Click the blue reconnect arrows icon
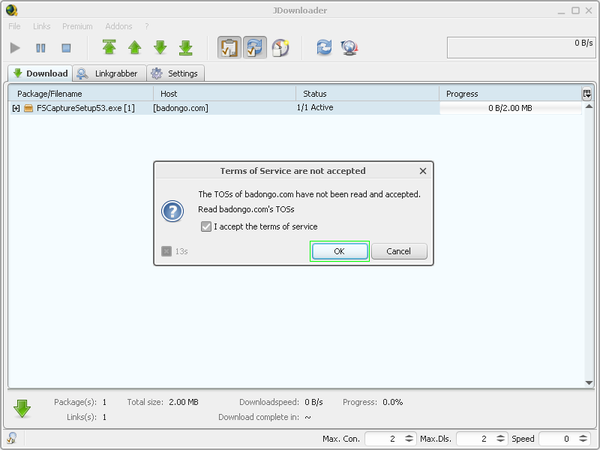This screenshot has width=600, height=450. click(x=324, y=47)
